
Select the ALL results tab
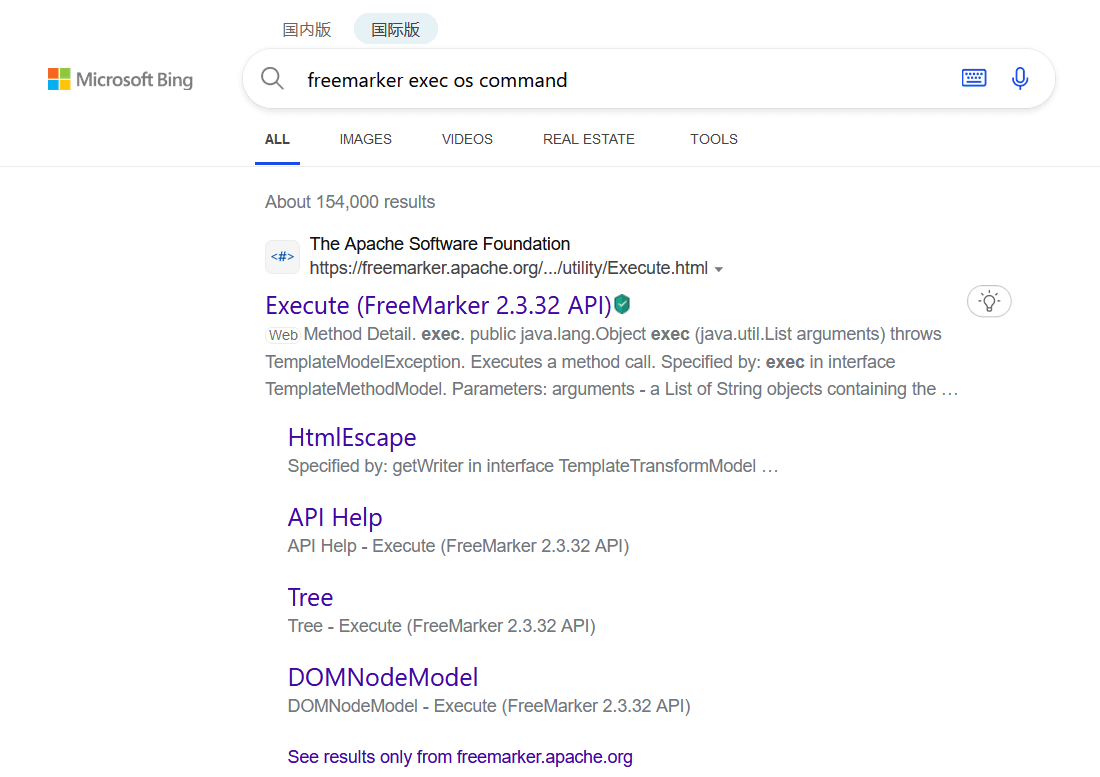(x=277, y=139)
